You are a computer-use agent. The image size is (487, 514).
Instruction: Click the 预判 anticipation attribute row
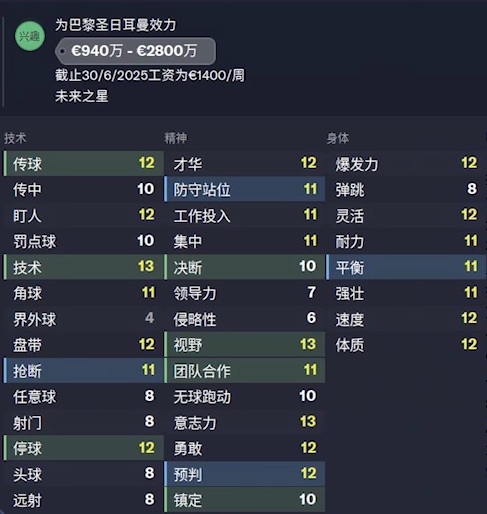coord(244,474)
